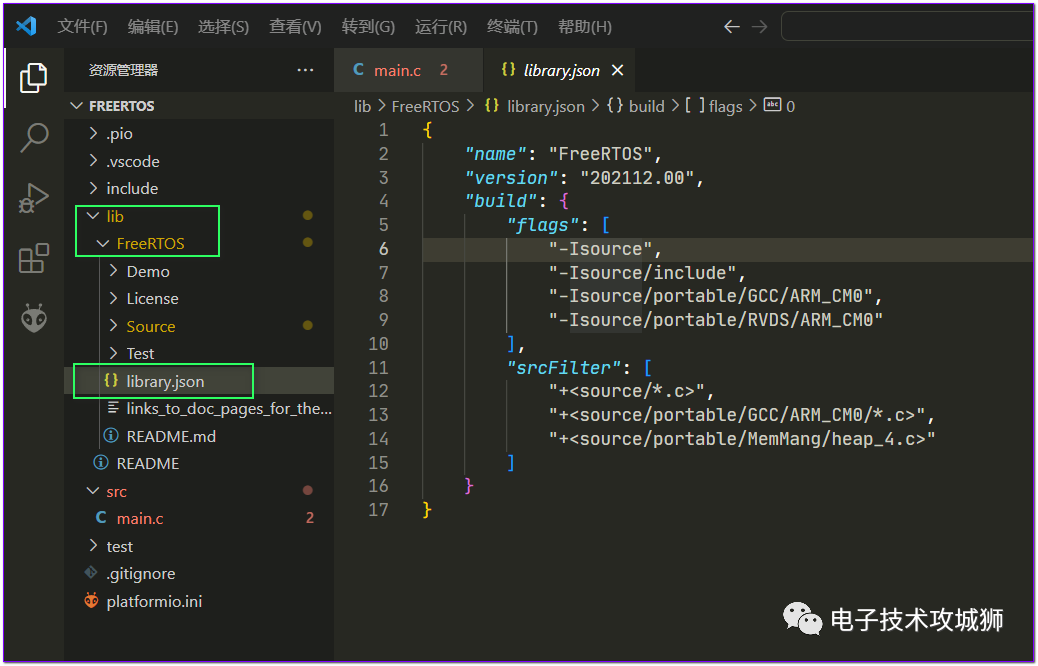Open the Search view icon
This screenshot has height=666, width=1038.
34,138
